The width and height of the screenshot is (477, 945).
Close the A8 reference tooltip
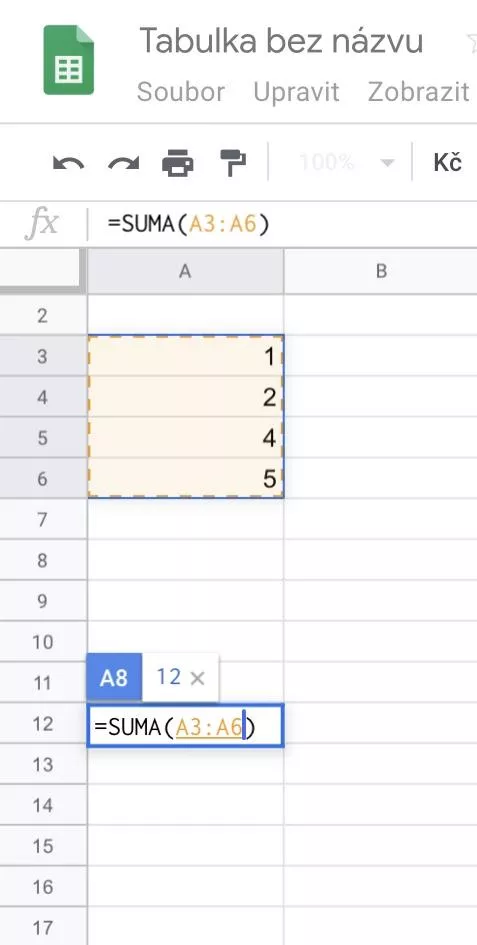coord(197,679)
